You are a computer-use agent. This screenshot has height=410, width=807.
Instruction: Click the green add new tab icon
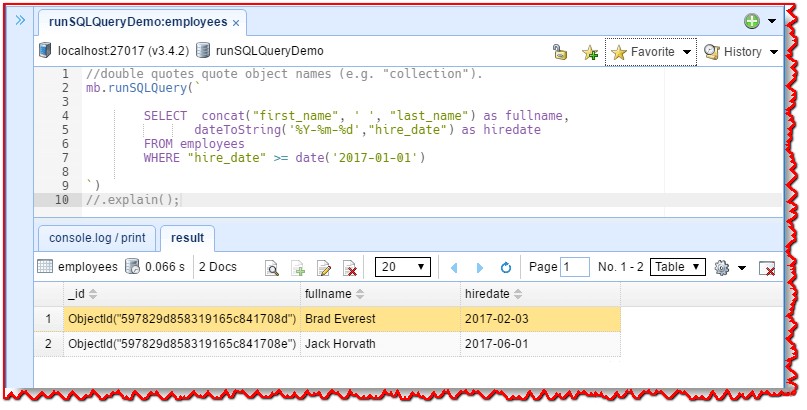coord(752,21)
